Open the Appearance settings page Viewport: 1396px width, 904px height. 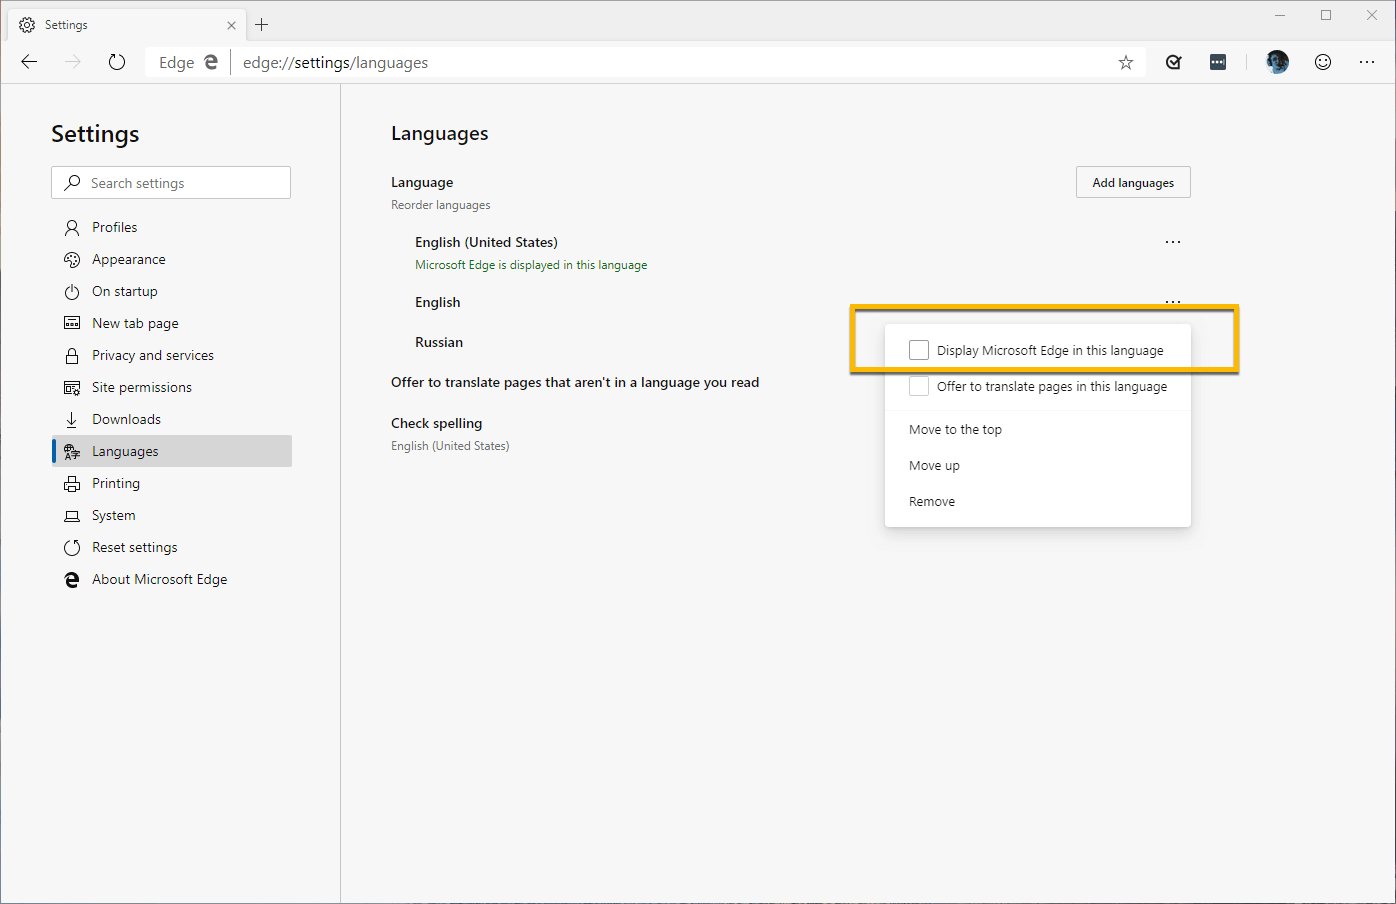(129, 259)
